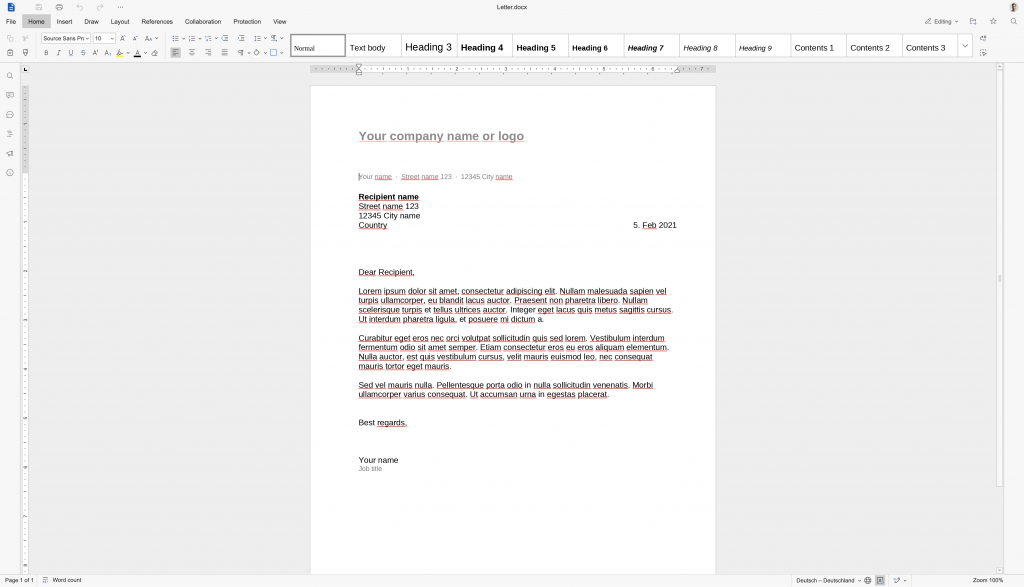Clear formatting with the clear style icon

[155, 53]
